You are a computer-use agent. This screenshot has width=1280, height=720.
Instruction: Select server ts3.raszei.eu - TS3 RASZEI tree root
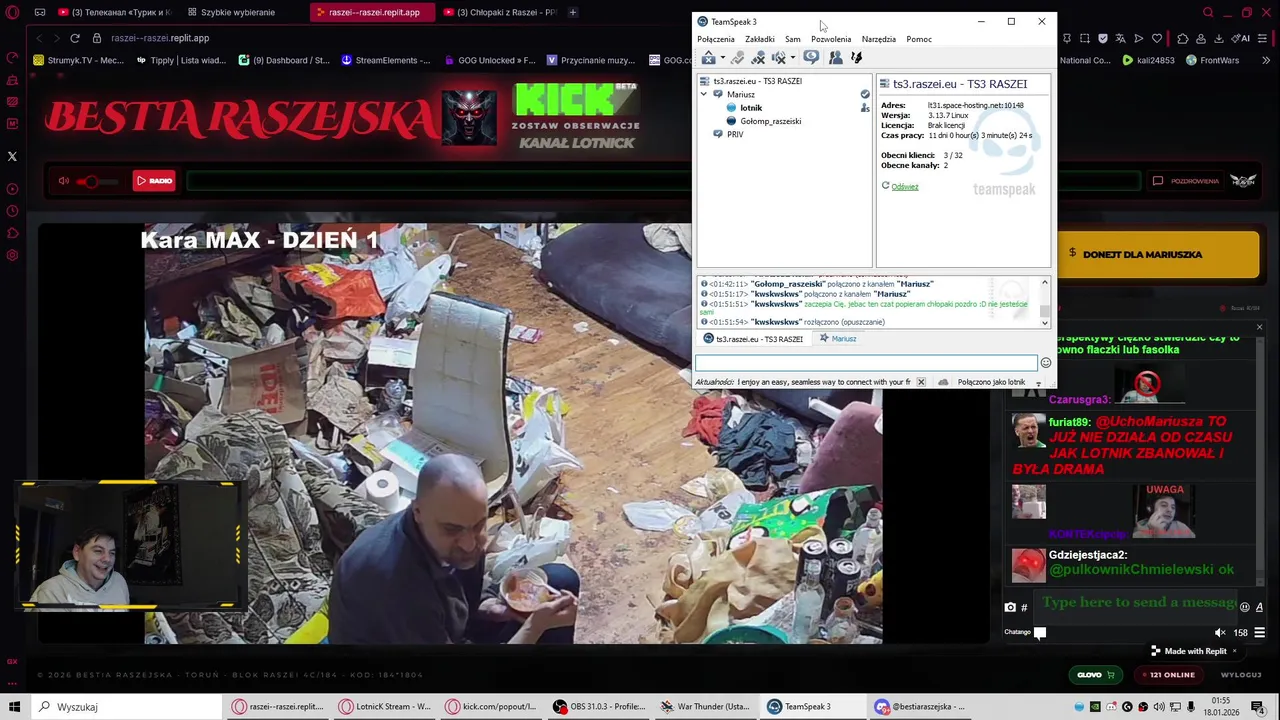pyautogui.click(x=757, y=81)
